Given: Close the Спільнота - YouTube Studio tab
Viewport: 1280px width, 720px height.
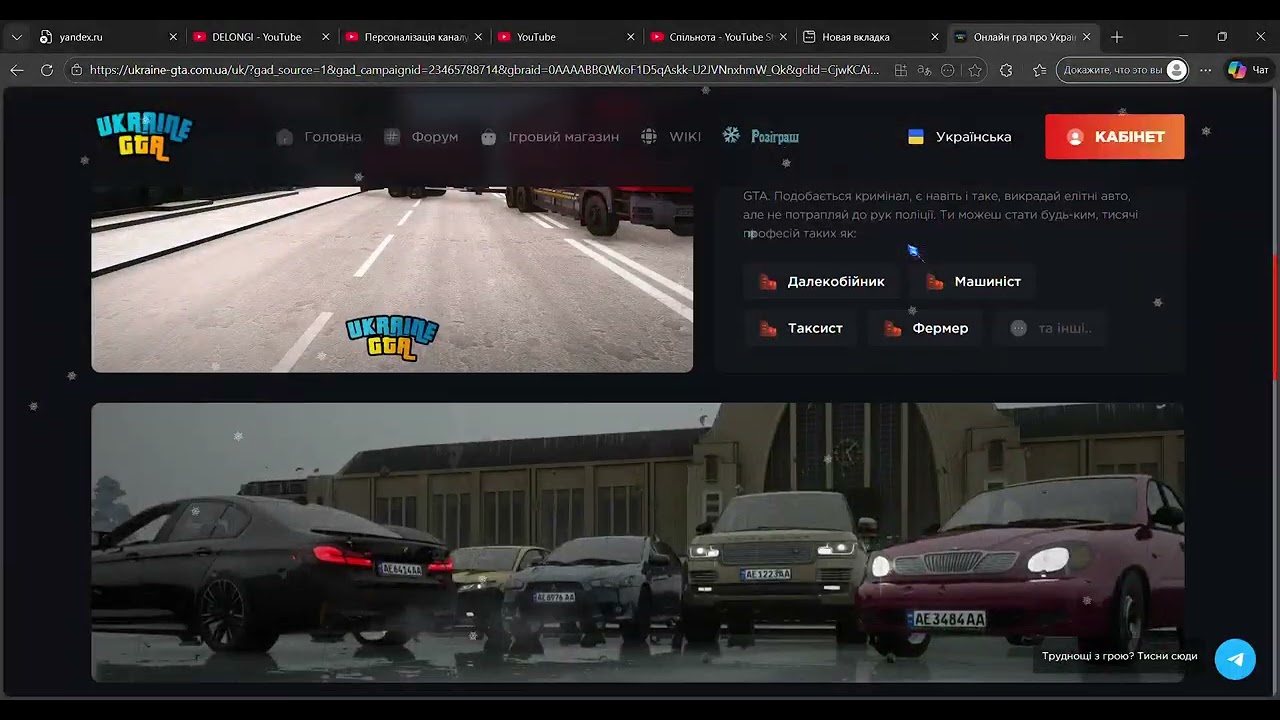Looking at the screenshot, I should (x=783, y=37).
